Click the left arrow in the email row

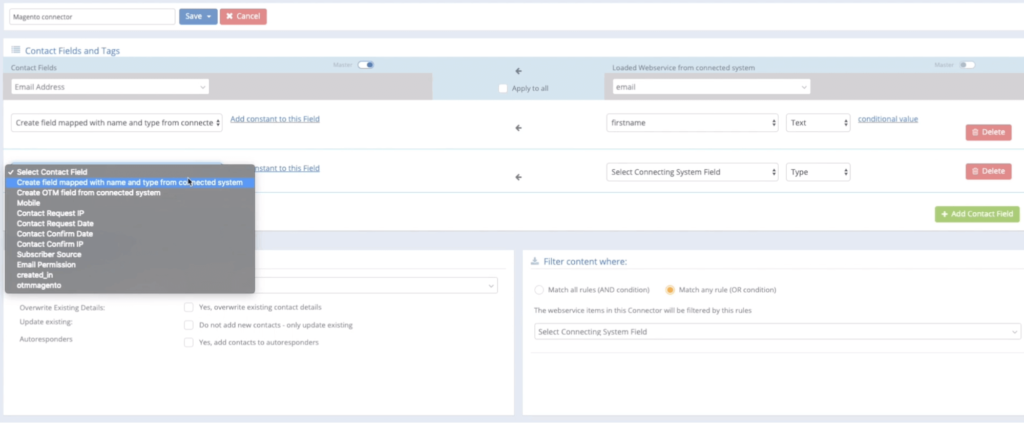(x=519, y=71)
